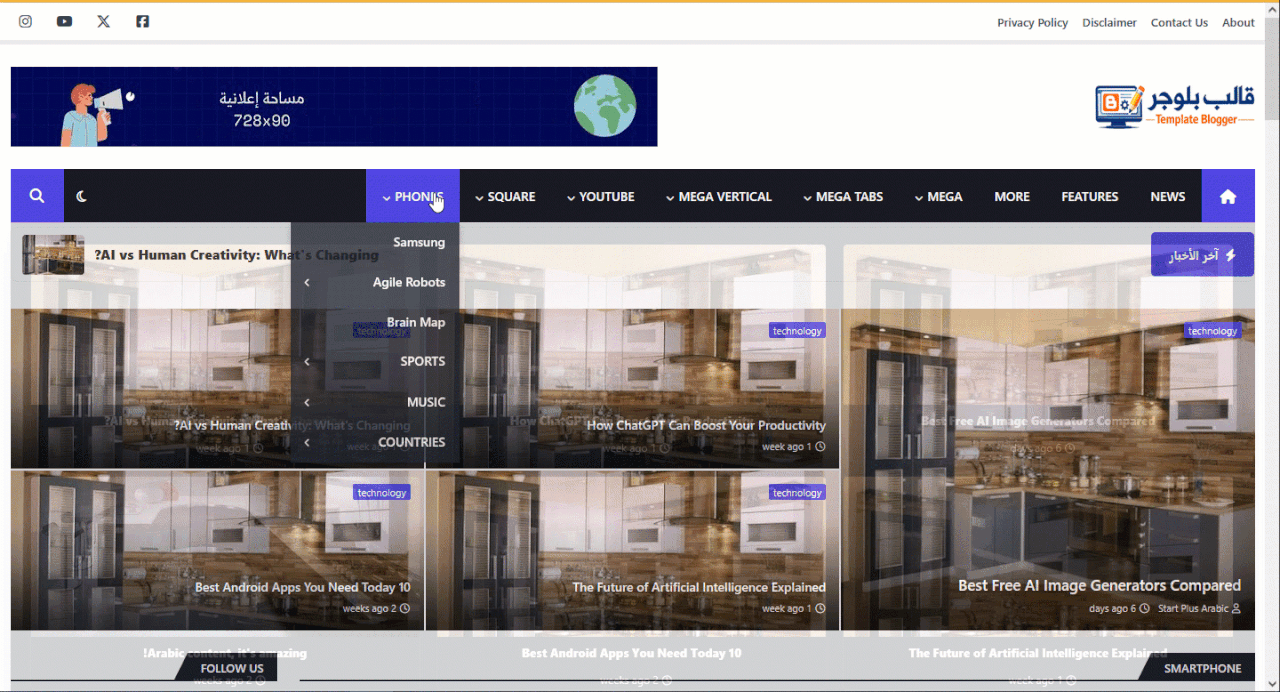Open ticker headline AI vs Human Creativity
The height and width of the screenshot is (692, 1280).
point(237,255)
